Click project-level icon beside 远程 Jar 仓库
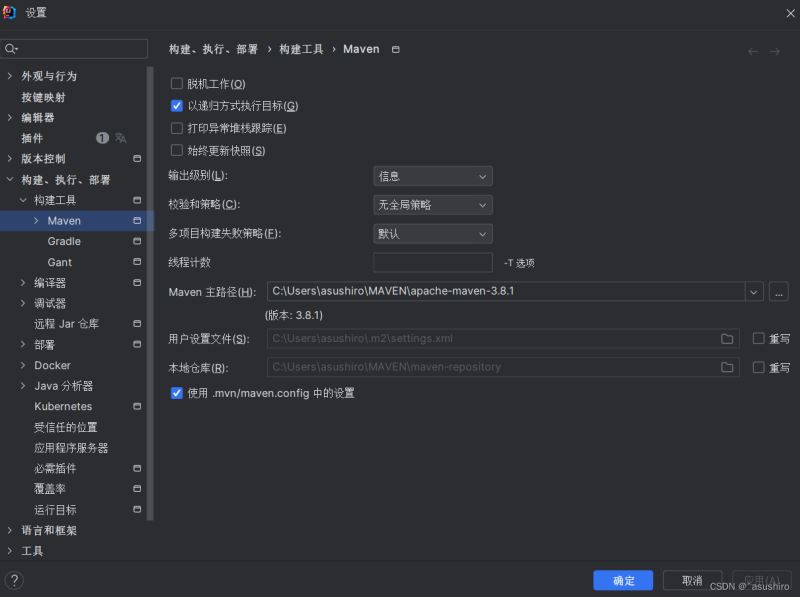 tap(137, 324)
